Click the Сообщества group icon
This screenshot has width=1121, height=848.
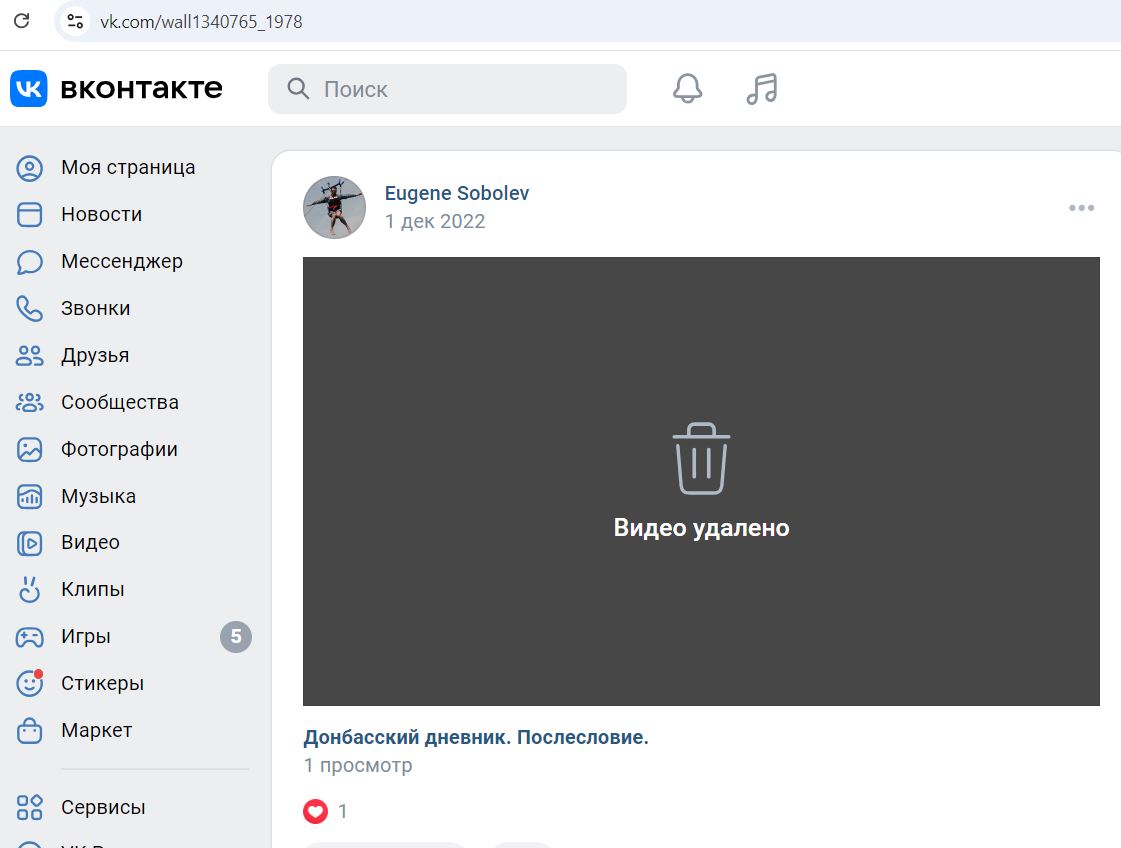click(29, 403)
